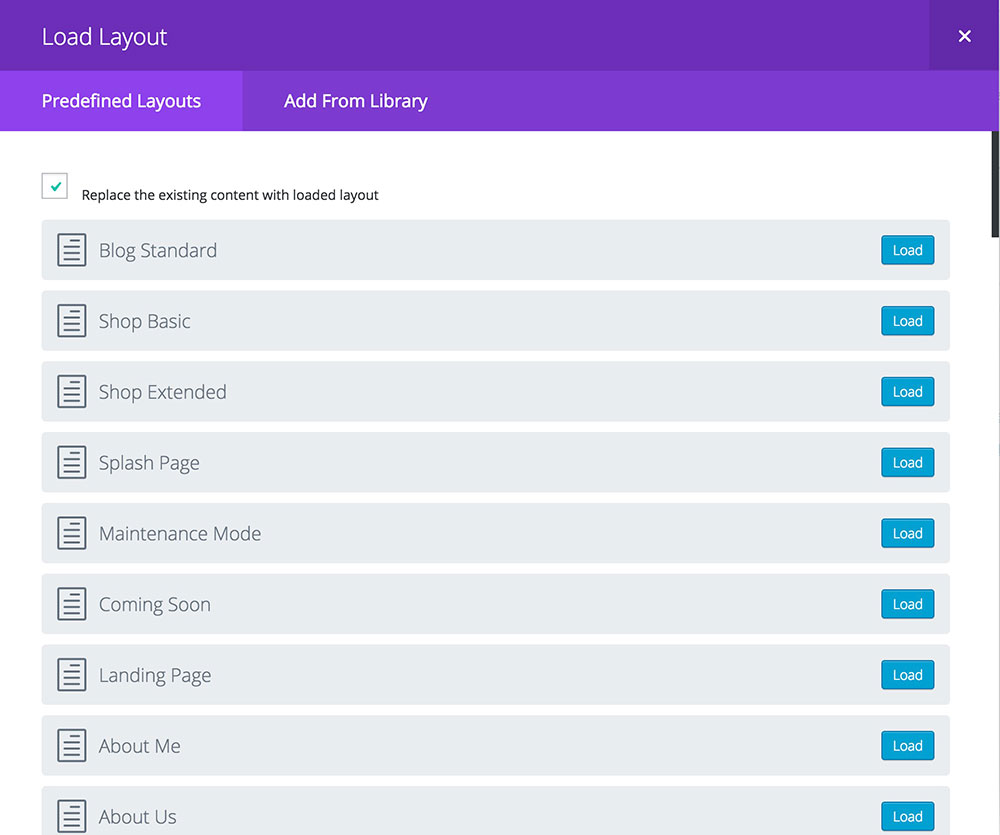The height and width of the screenshot is (835, 1000).
Task: Click the Shop Extended layout document icon
Action: tap(71, 392)
